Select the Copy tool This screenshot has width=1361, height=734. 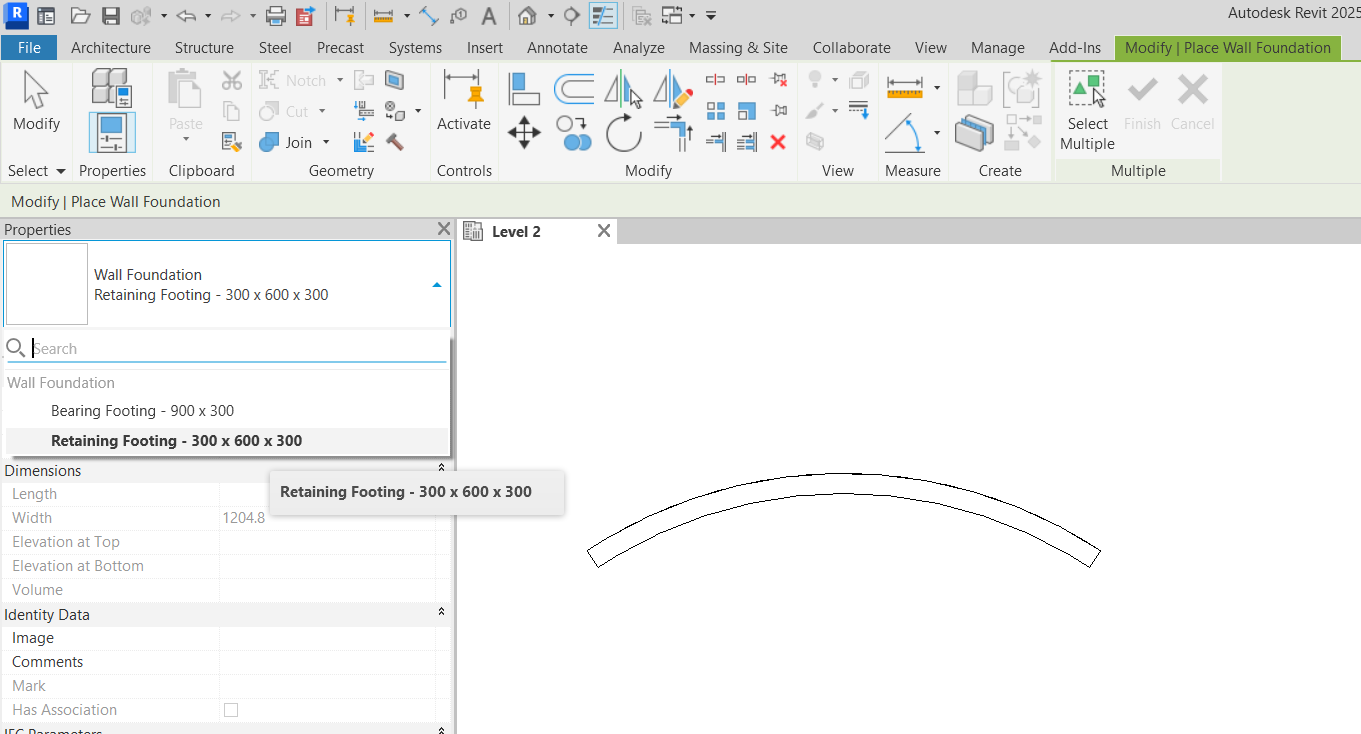(575, 131)
